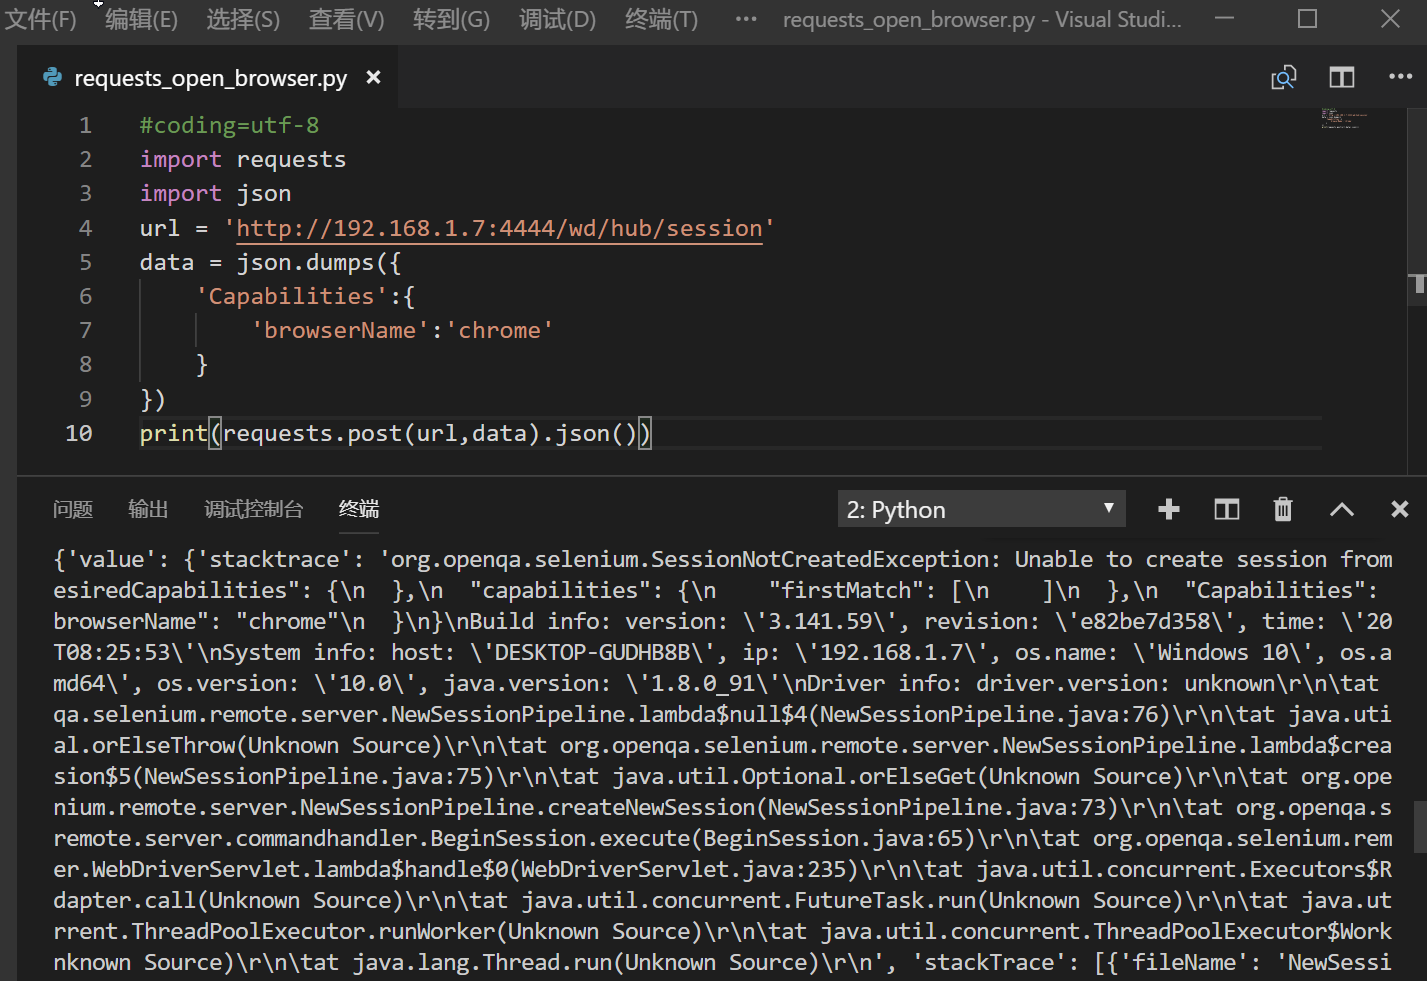Click 'import json' on line 3
The width and height of the screenshot is (1427, 981).
[215, 193]
